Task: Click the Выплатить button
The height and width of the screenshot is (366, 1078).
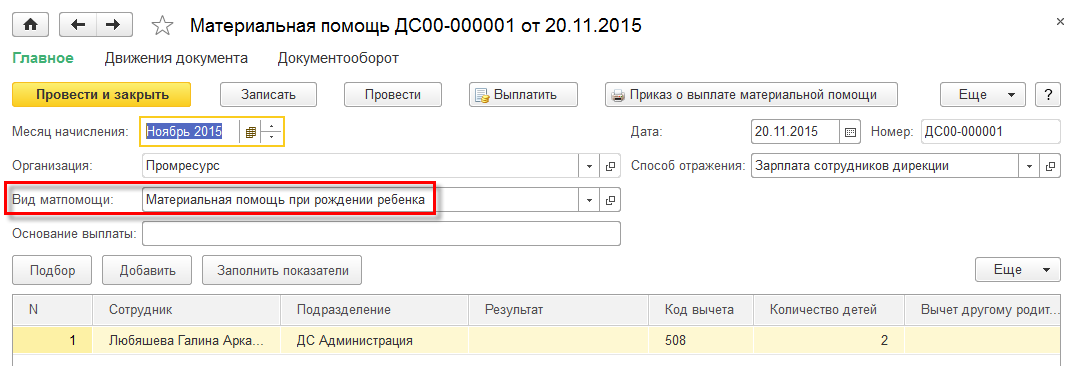Action: (x=524, y=95)
